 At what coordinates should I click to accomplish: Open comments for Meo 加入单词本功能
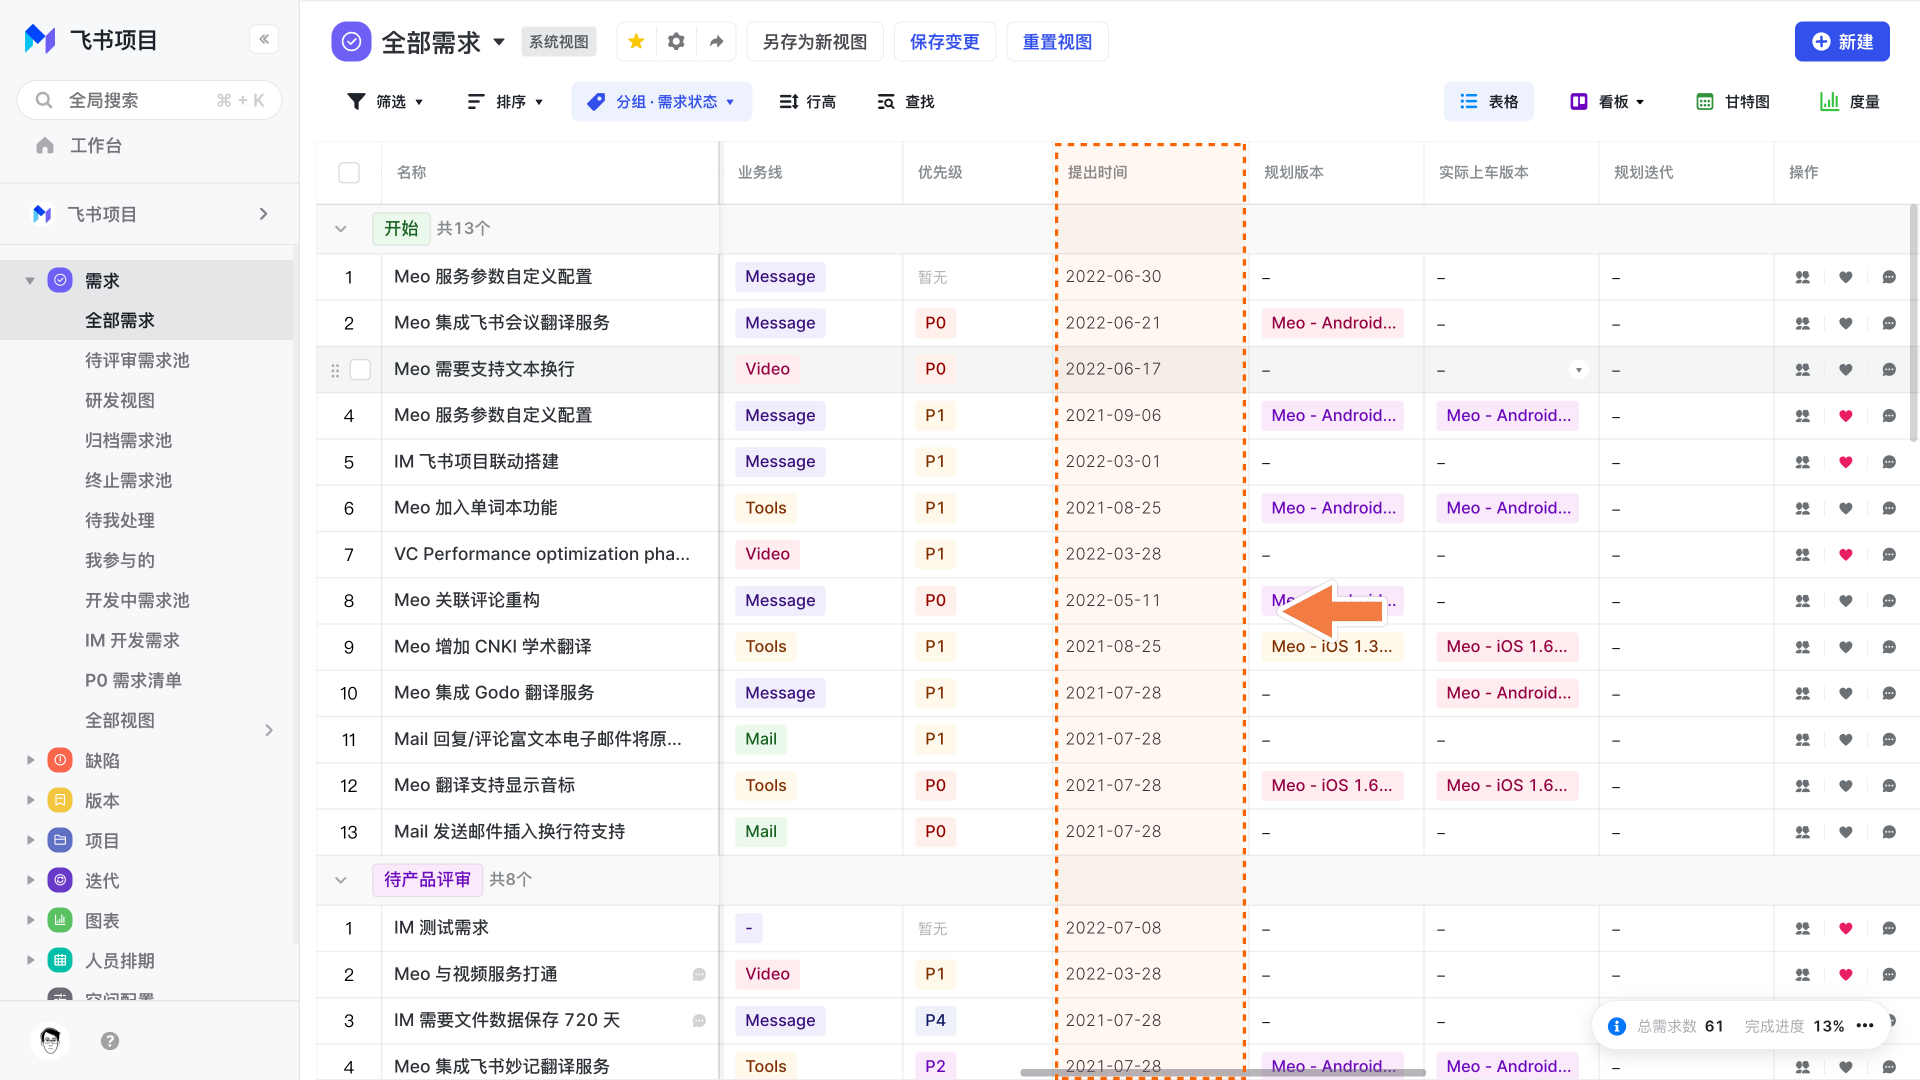point(1889,508)
